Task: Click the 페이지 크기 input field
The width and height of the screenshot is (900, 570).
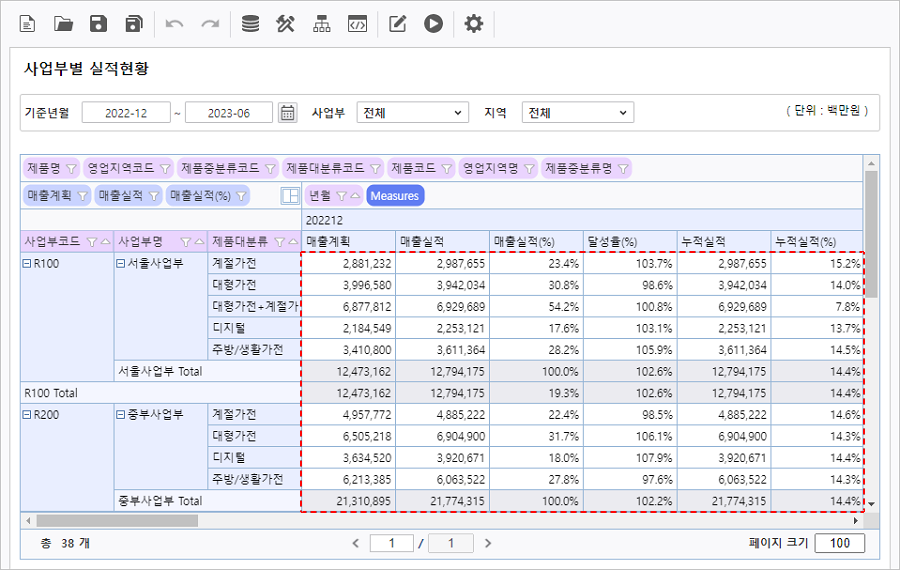Action: pos(839,543)
